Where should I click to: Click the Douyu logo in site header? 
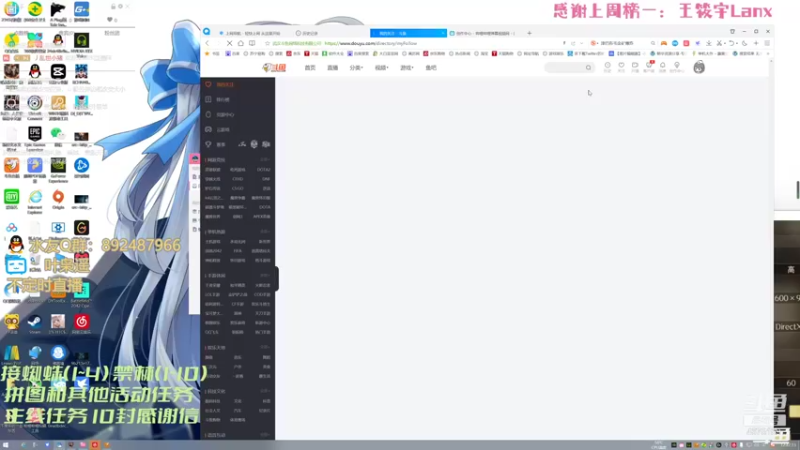pos(274,67)
